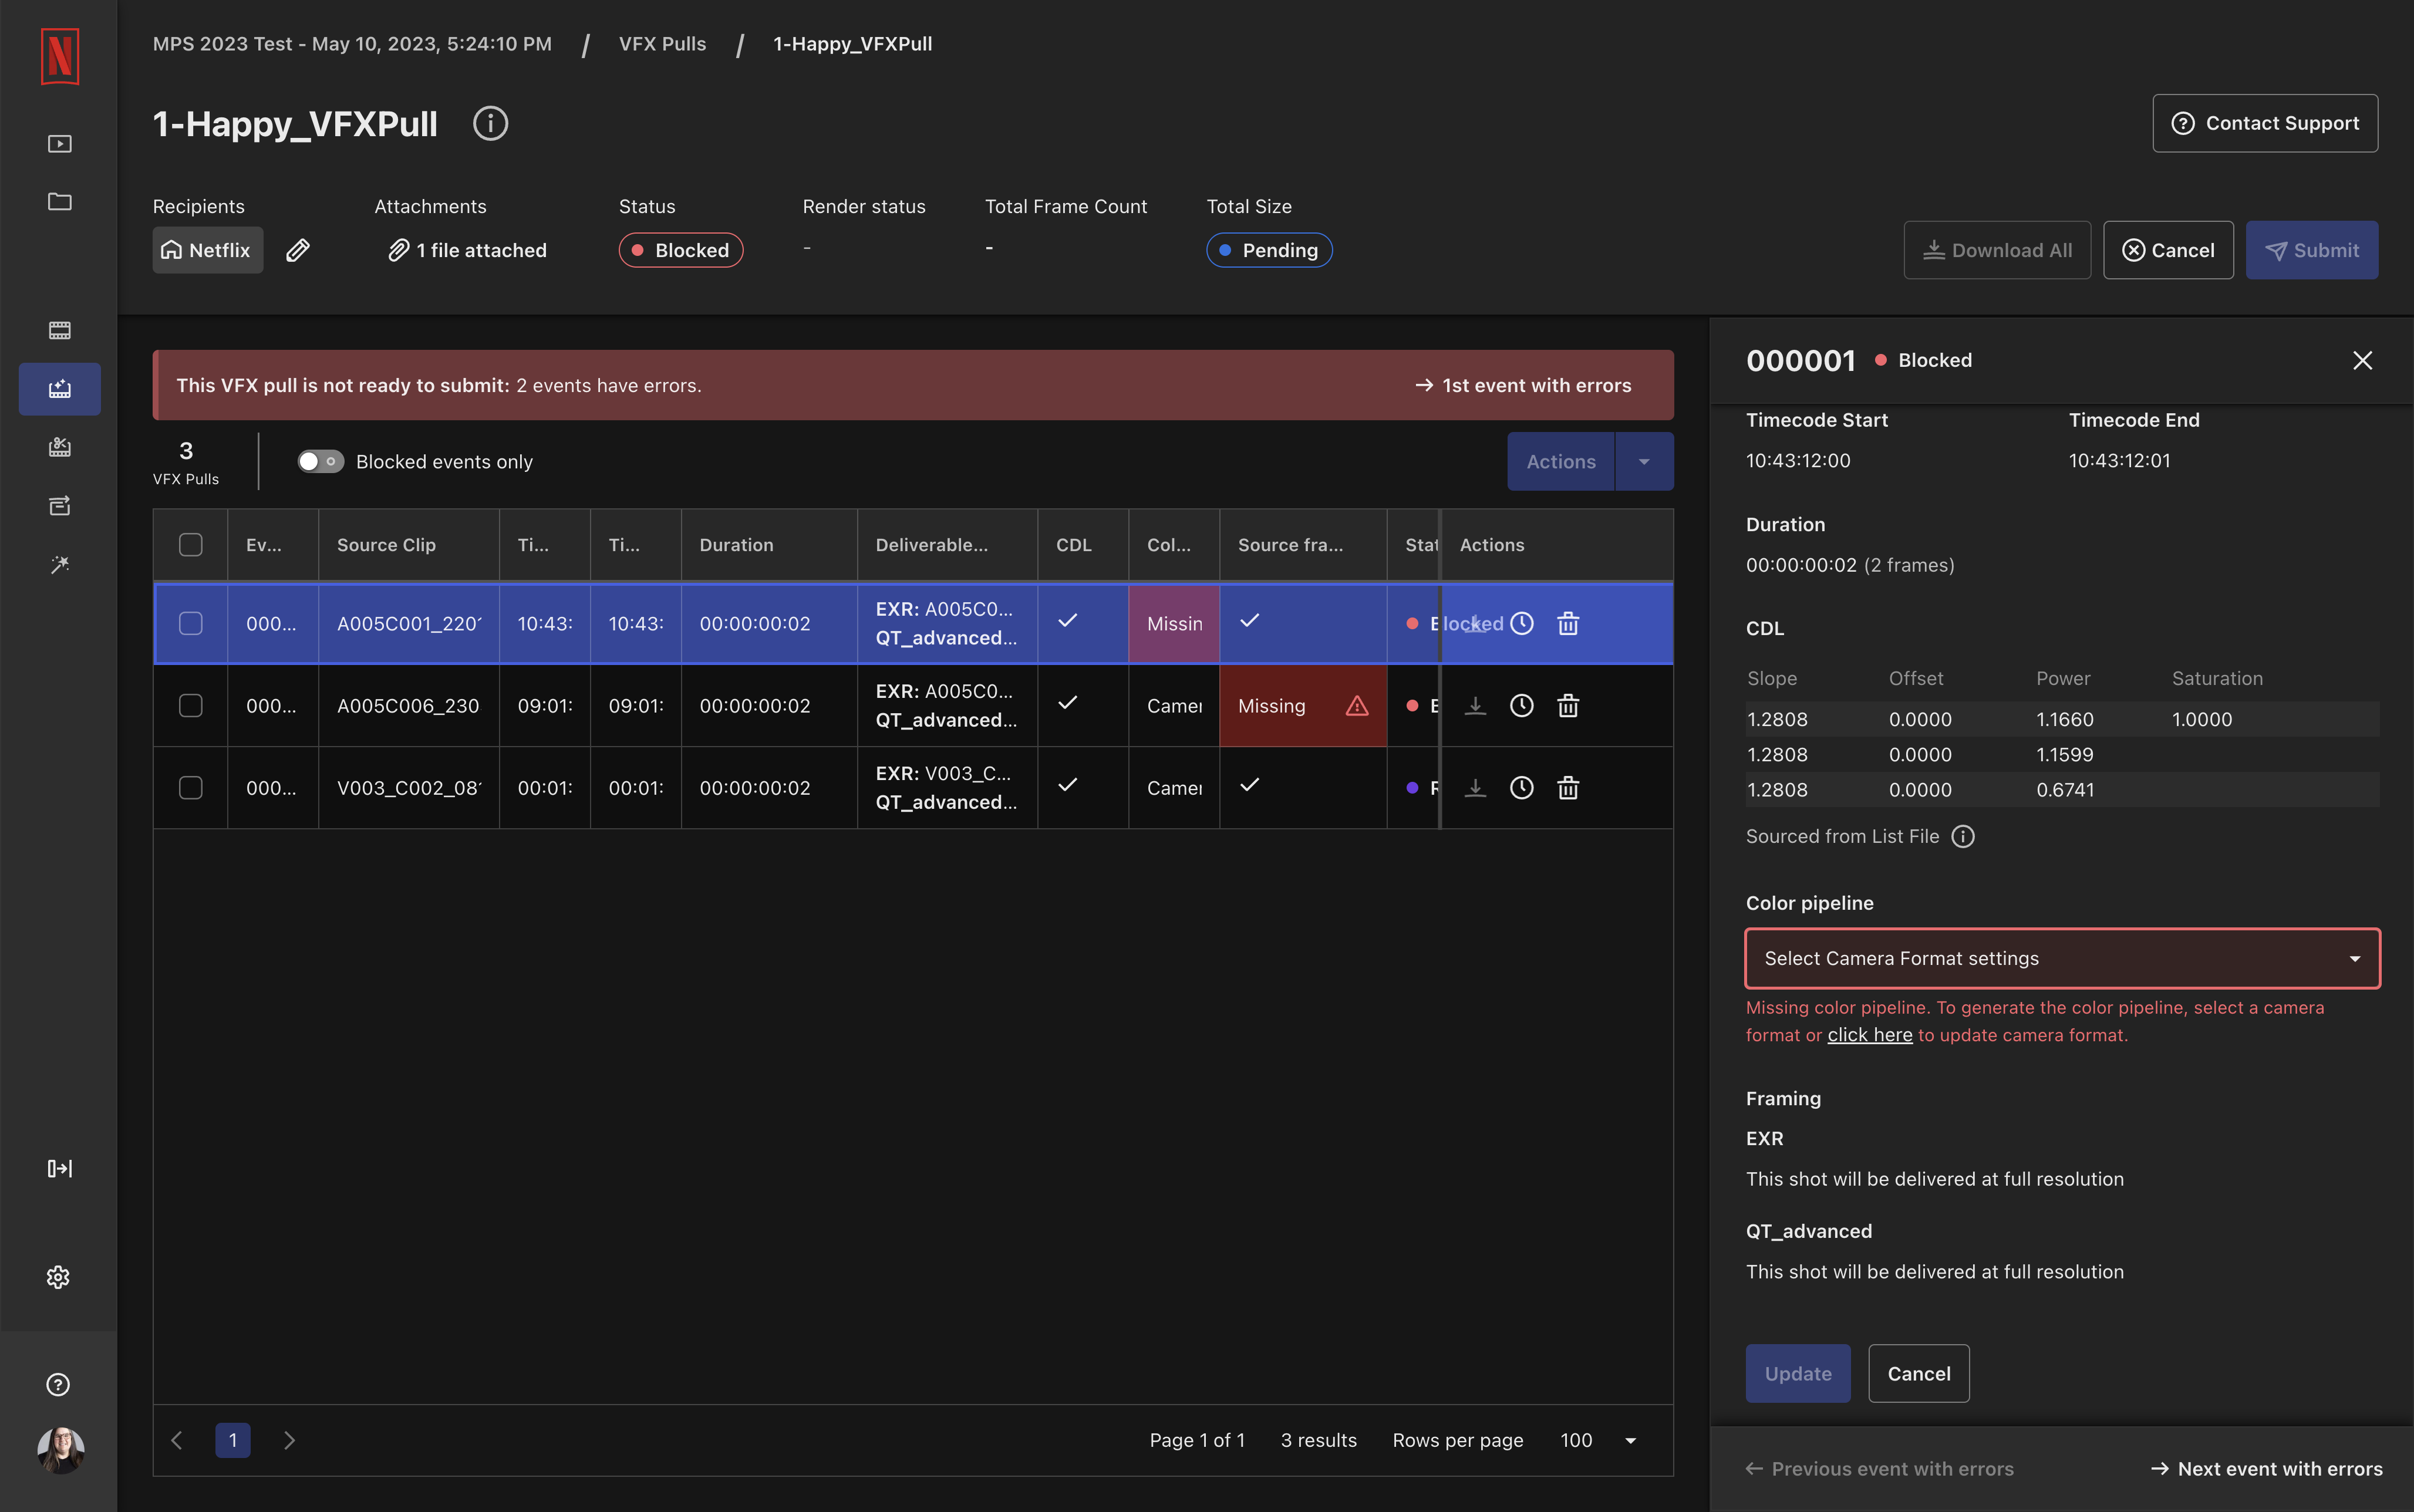Follow the 'click here' camera format link
The height and width of the screenshot is (1512, 2414).
(x=1869, y=1035)
